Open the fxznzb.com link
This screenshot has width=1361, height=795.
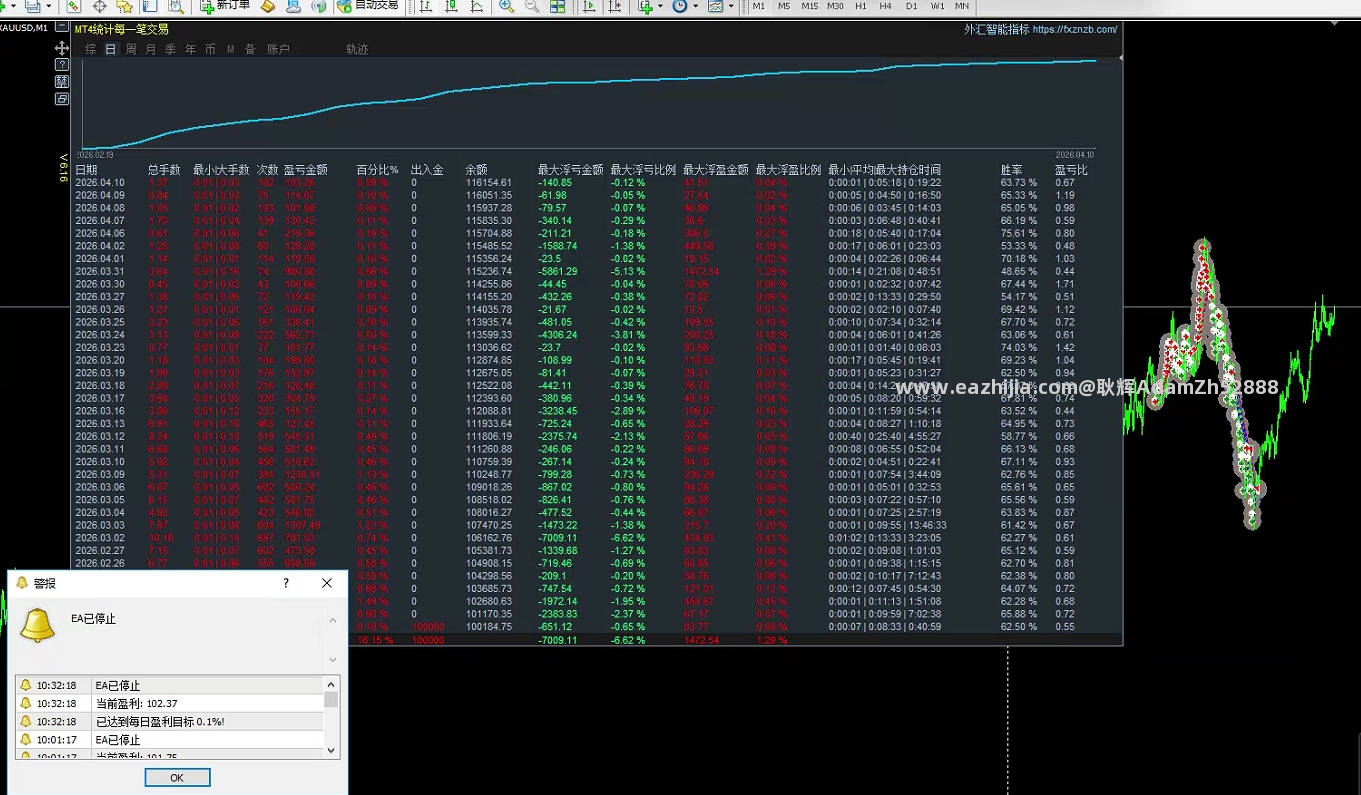click(x=1075, y=30)
